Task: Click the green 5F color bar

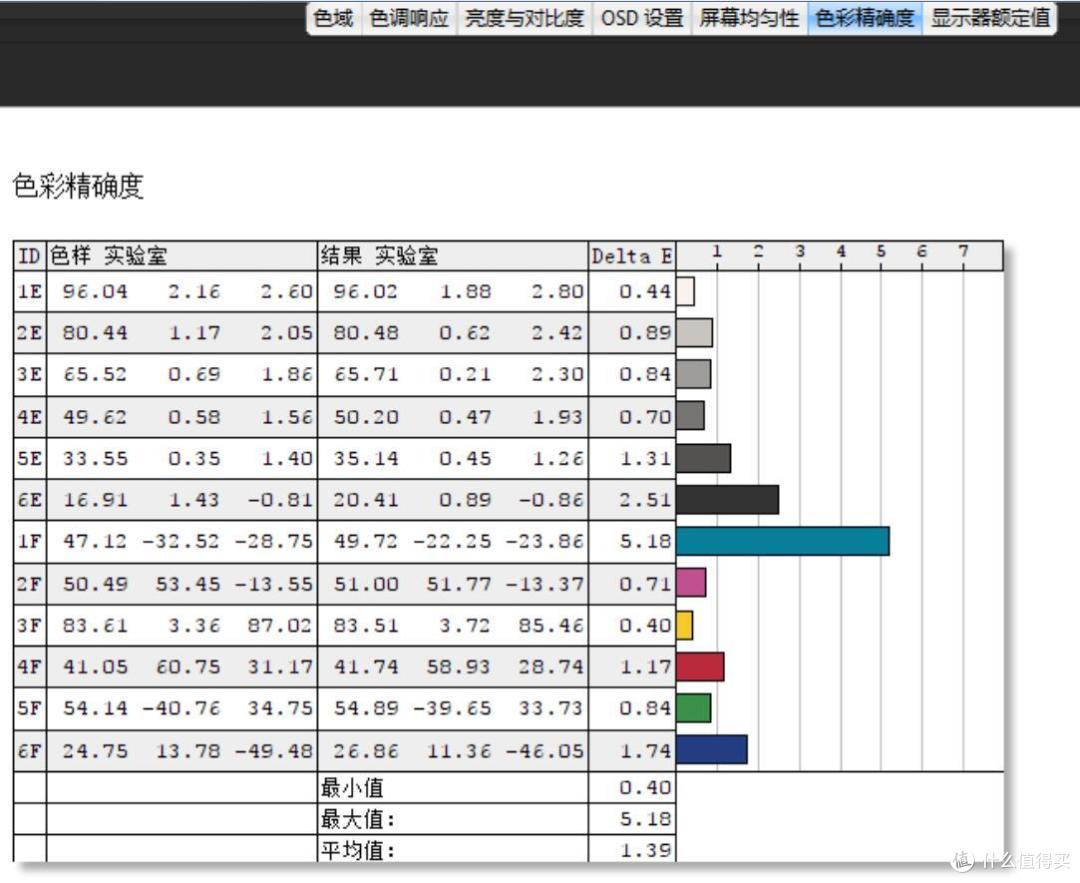Action: click(694, 708)
